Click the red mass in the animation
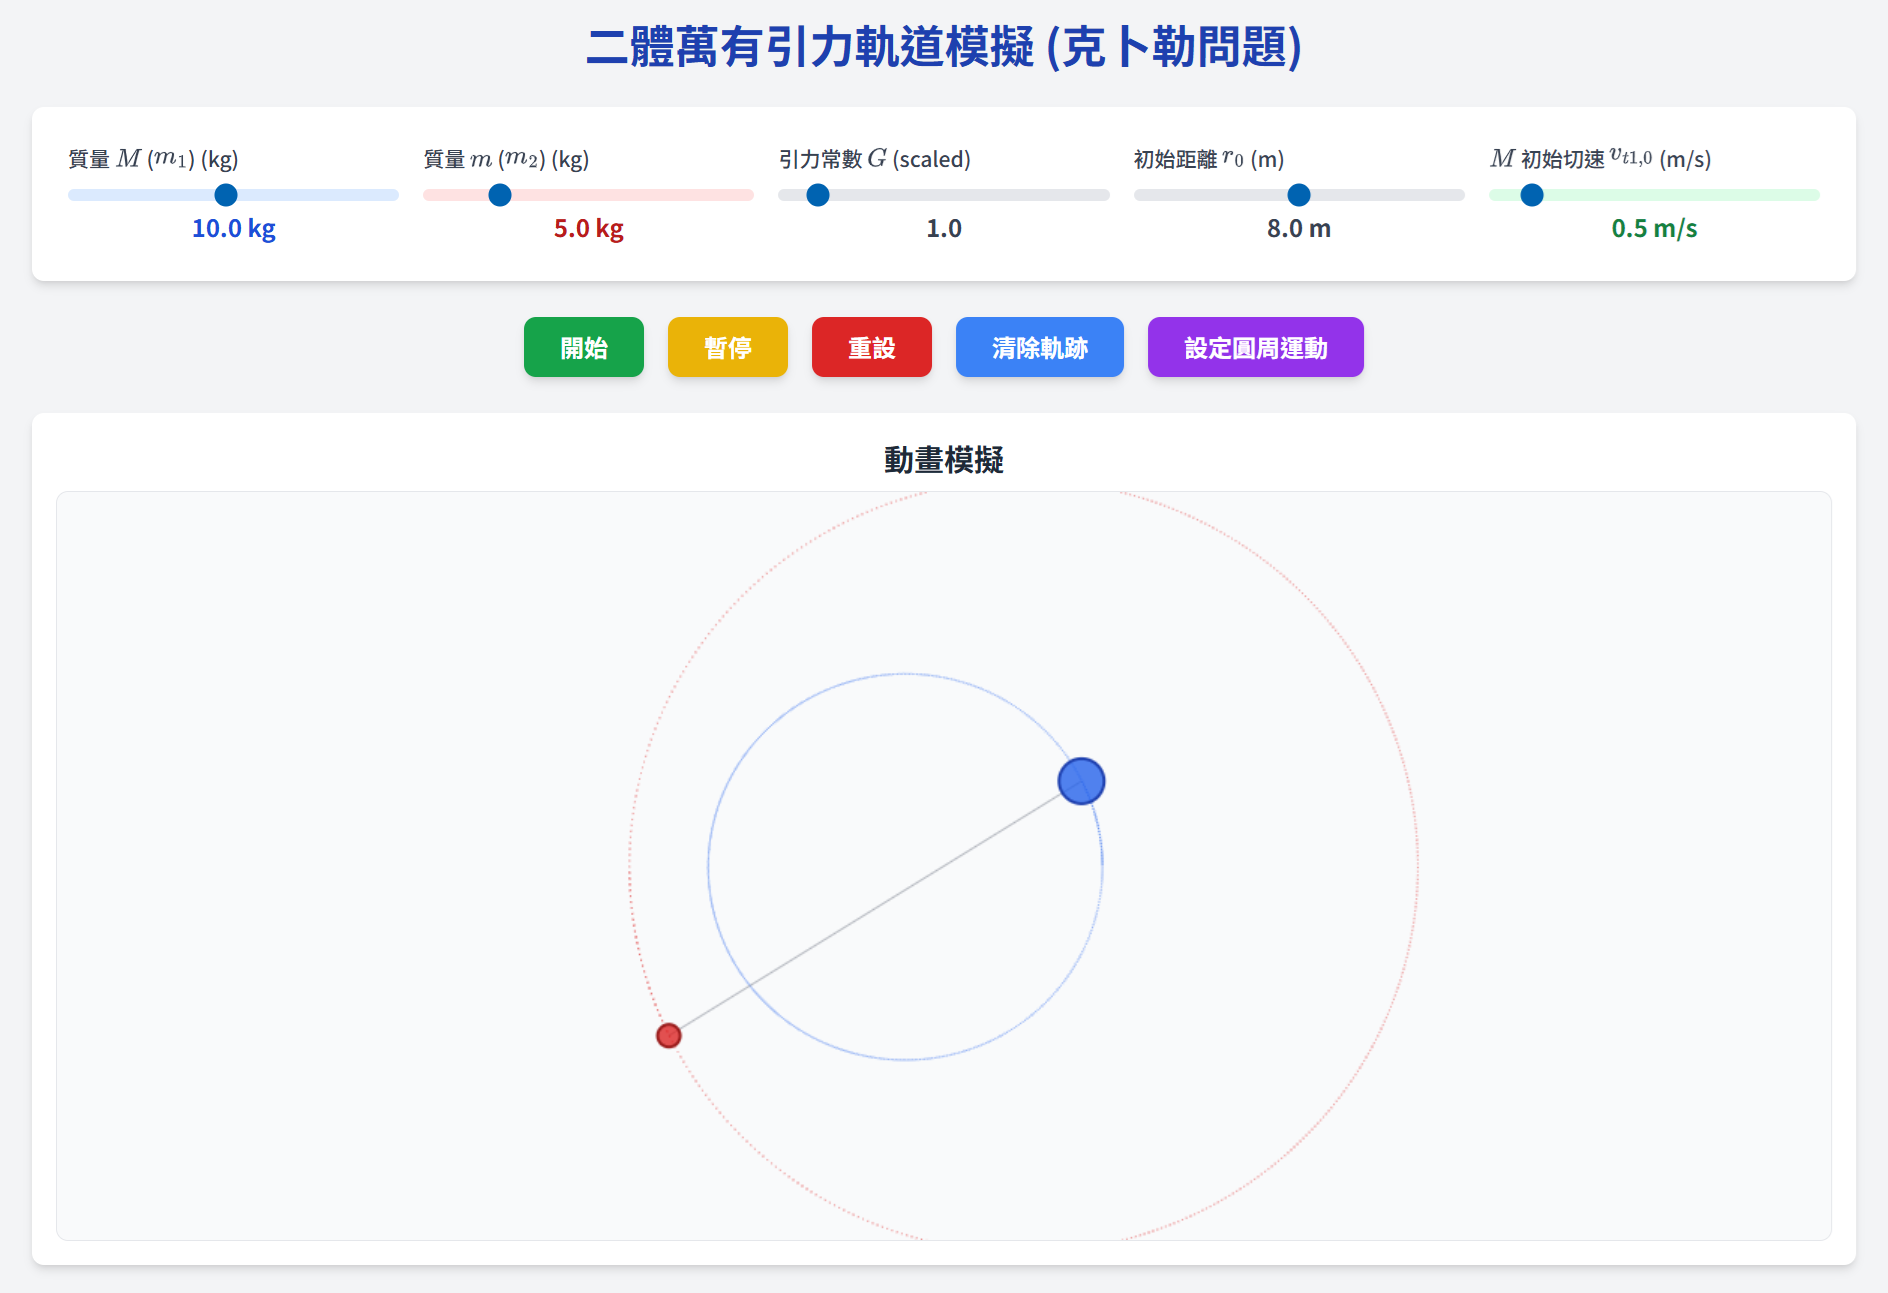 click(668, 1035)
